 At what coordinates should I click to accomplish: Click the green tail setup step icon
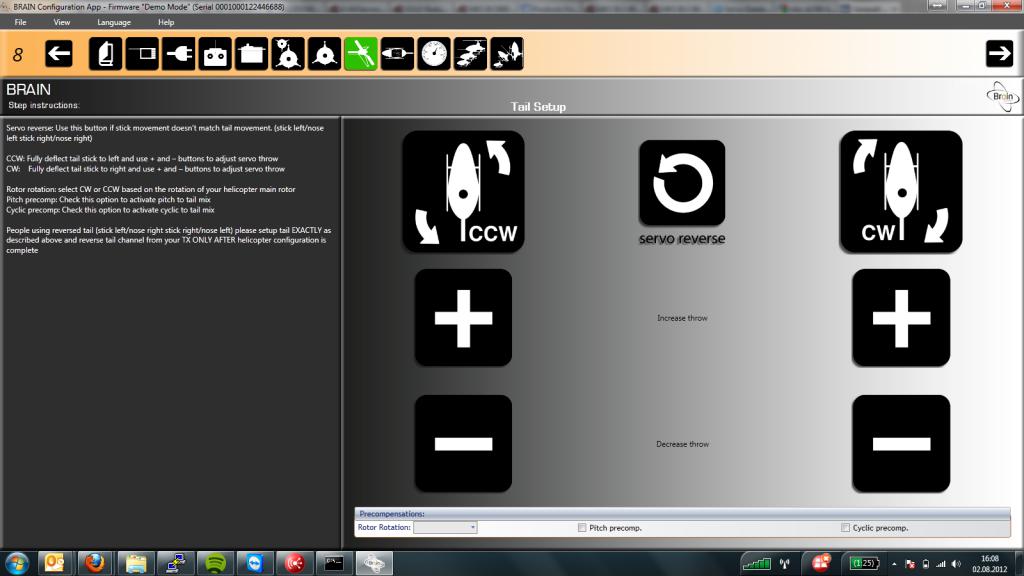pos(361,54)
